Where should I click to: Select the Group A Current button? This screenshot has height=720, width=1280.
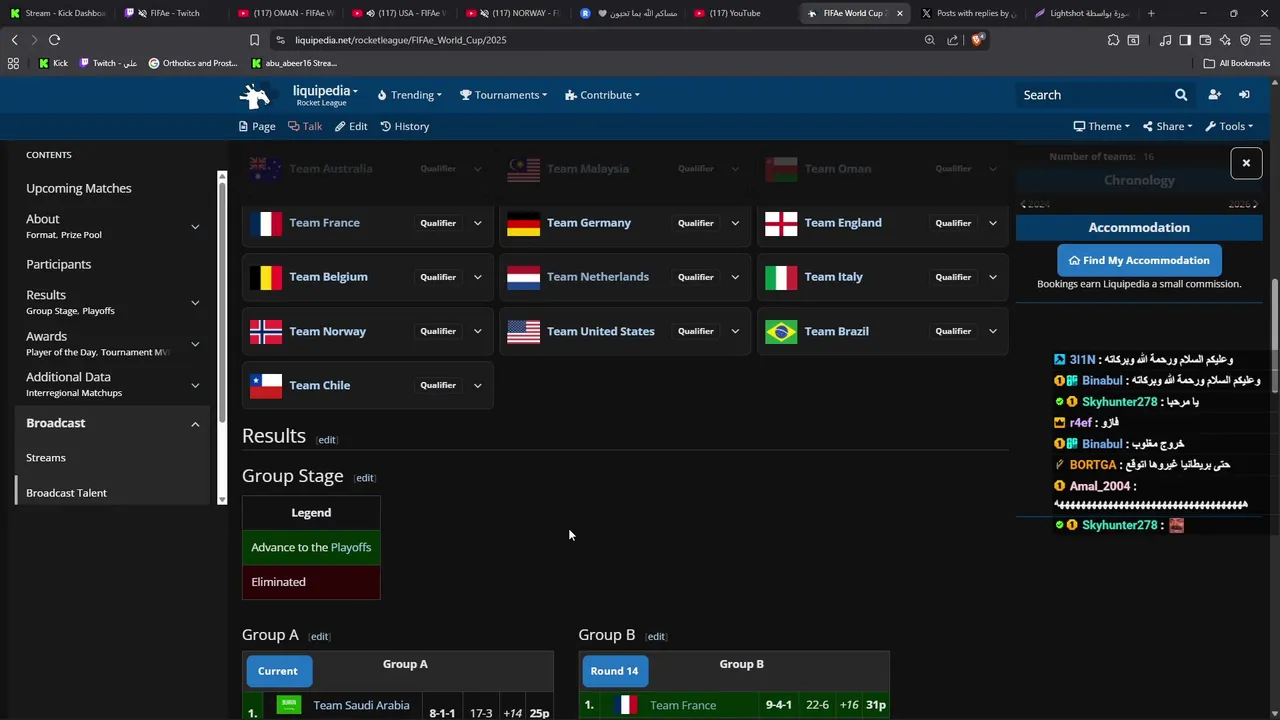[278, 671]
